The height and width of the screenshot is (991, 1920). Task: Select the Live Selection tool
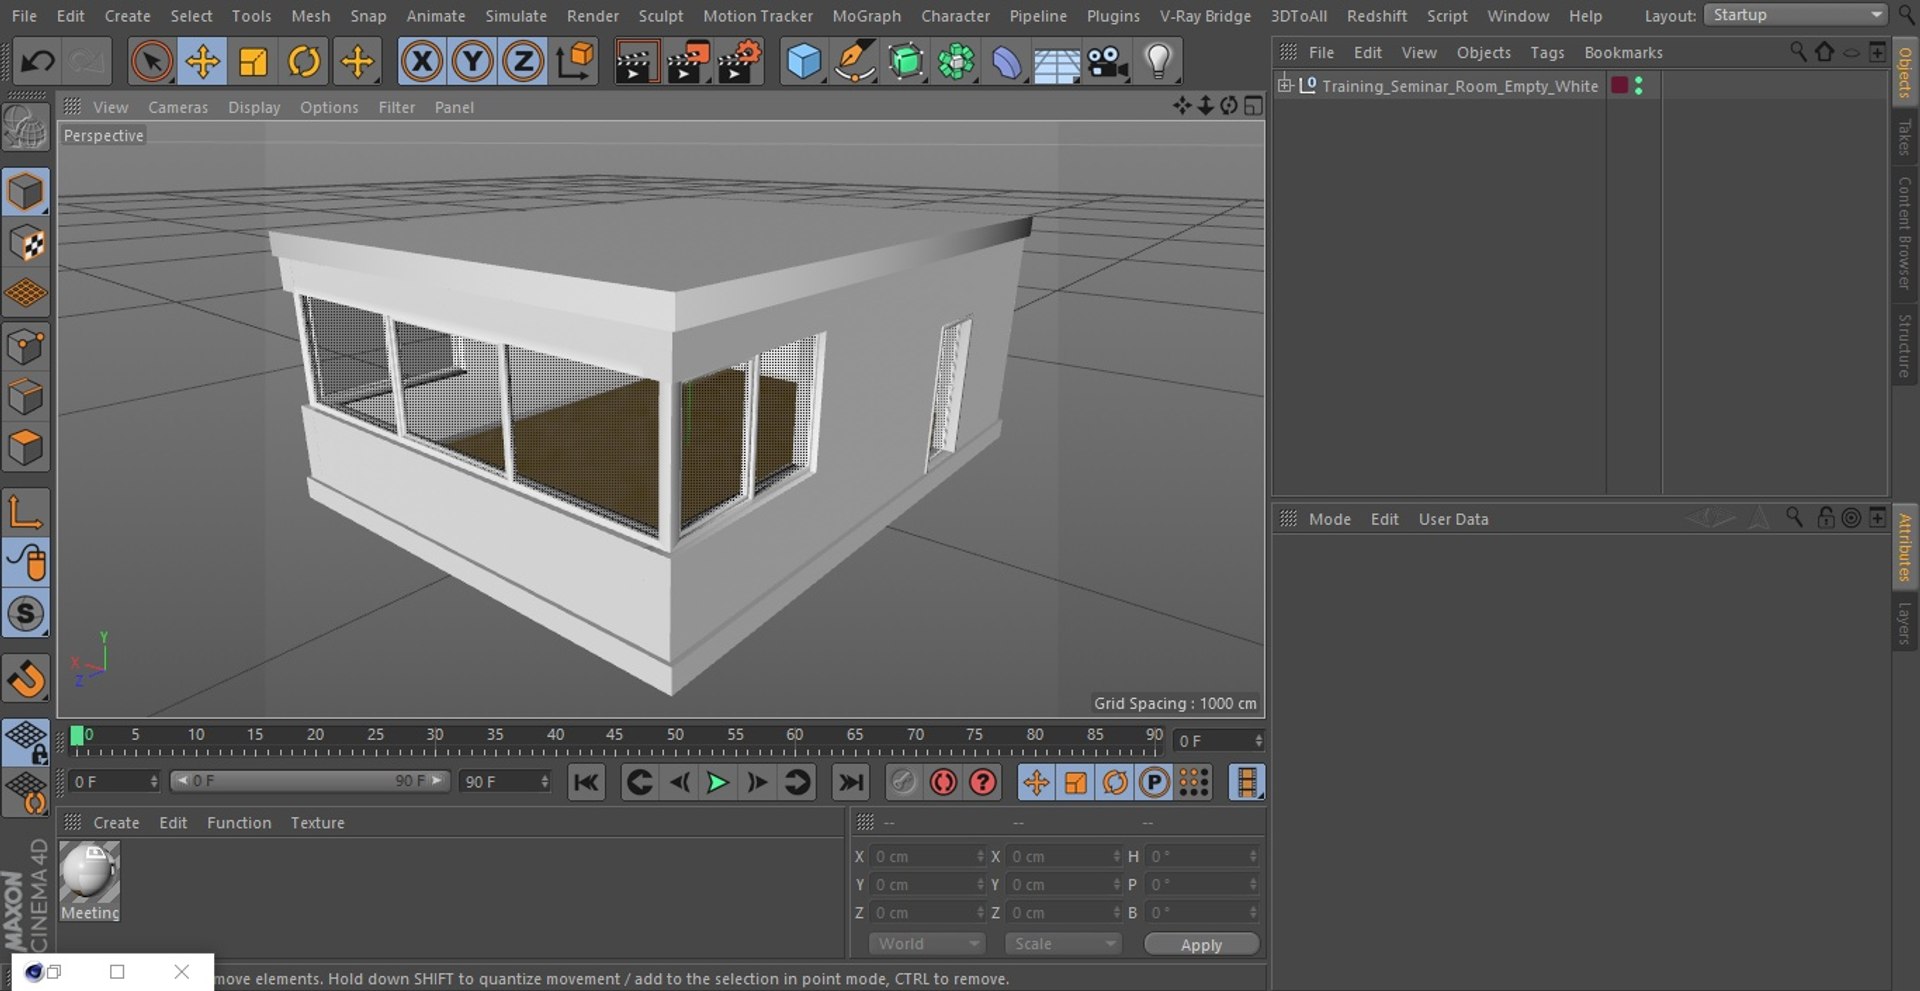point(151,62)
